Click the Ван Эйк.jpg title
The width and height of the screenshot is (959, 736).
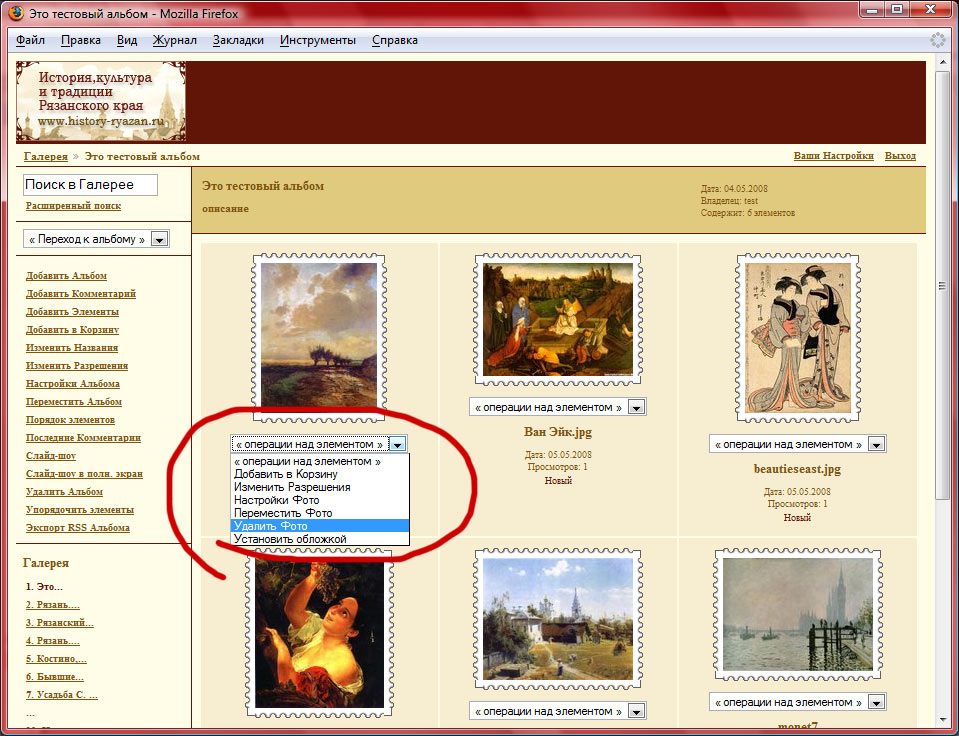(x=558, y=432)
